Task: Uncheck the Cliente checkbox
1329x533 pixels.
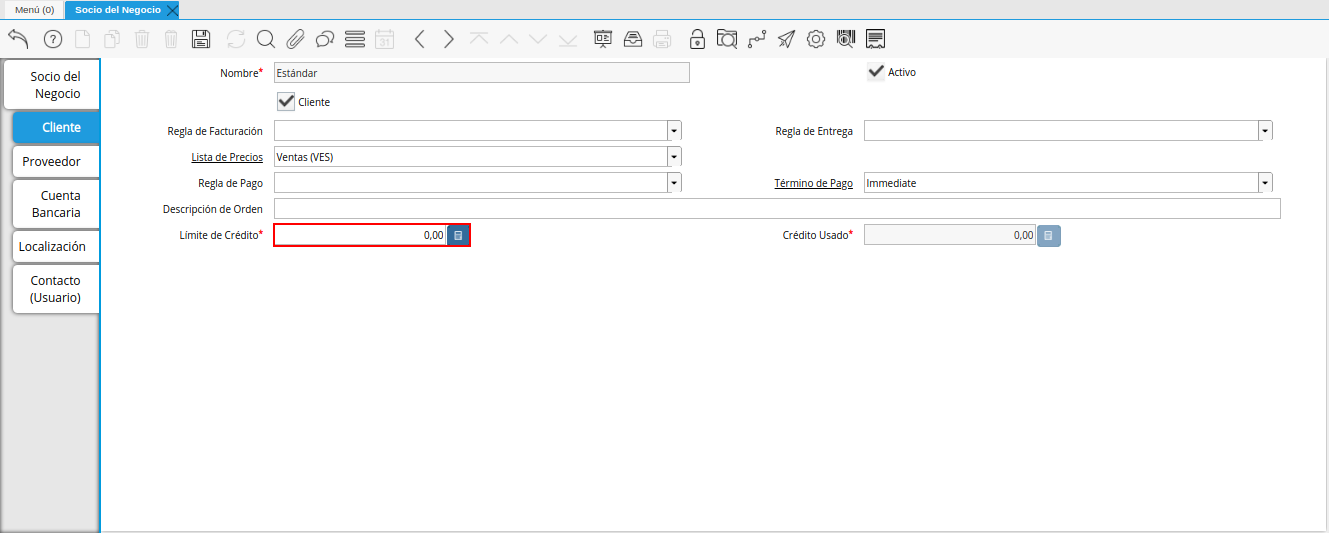Action: (286, 102)
